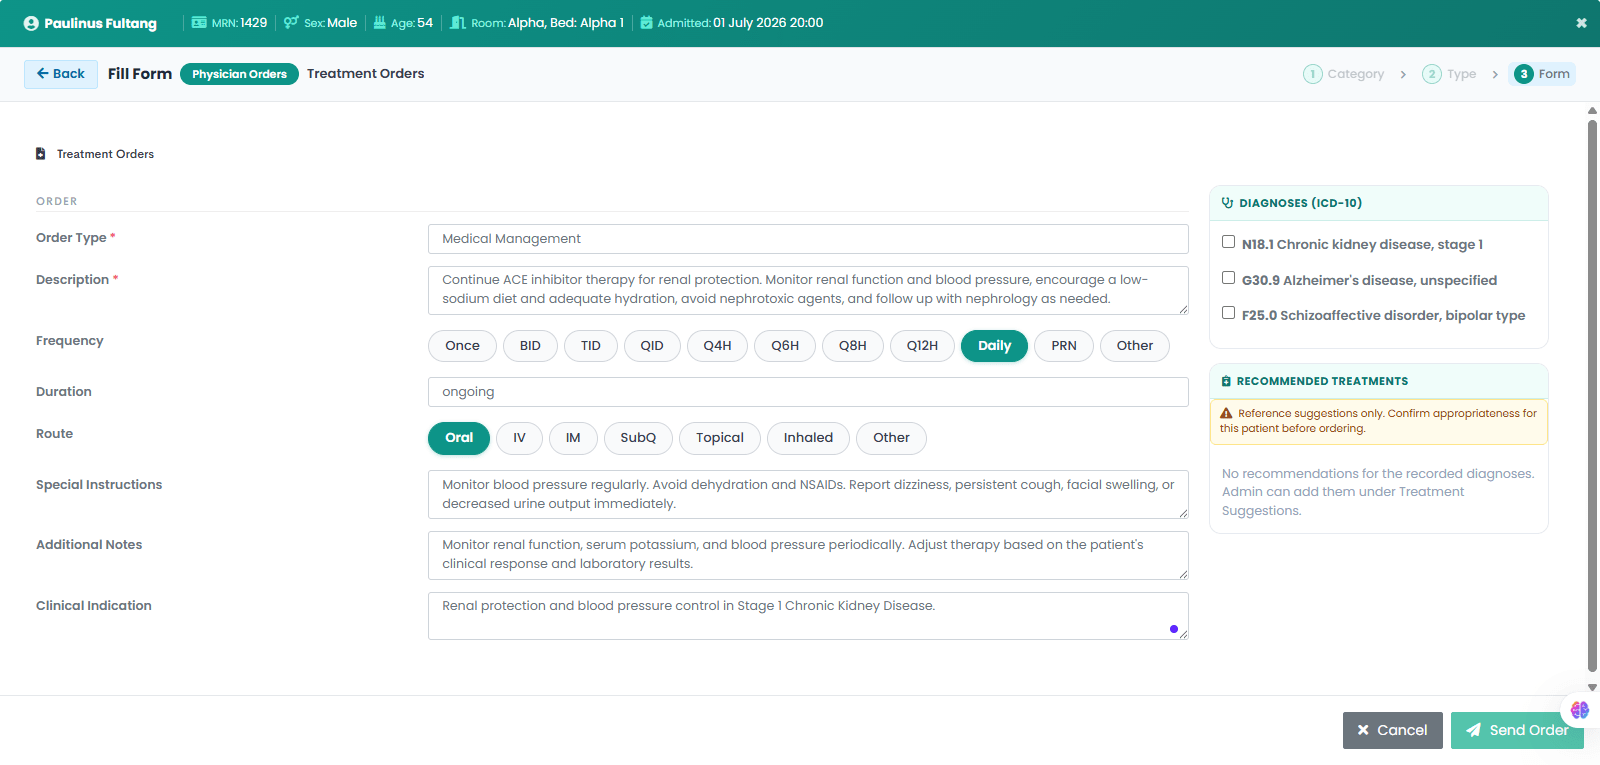
Task: Check F25.0 Schizoaffective disorder diagnosis
Action: click(x=1228, y=313)
